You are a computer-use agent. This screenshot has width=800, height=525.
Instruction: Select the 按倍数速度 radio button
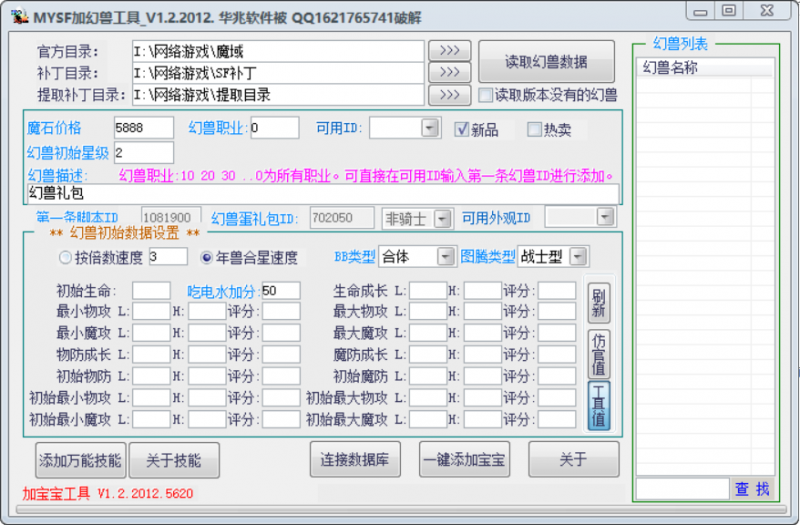[x=65, y=258]
